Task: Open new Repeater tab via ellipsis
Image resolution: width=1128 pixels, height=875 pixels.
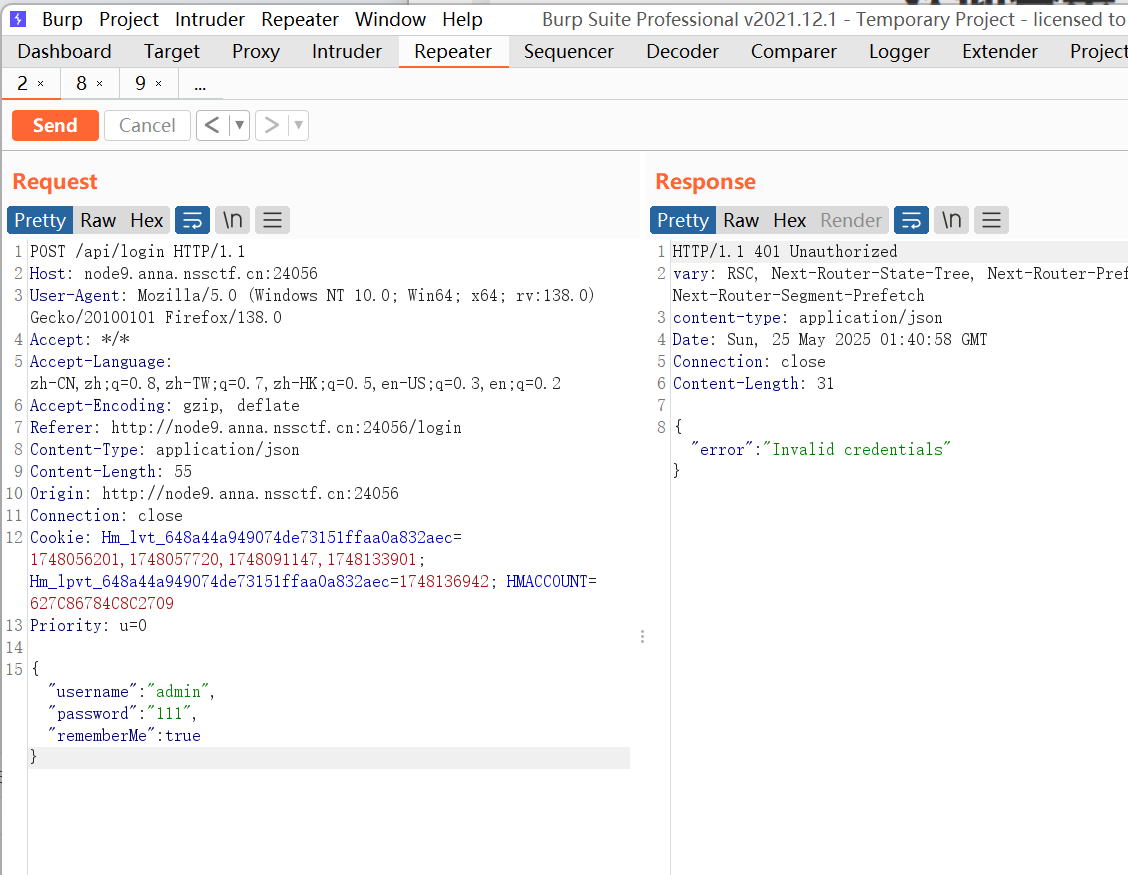Action: 200,84
